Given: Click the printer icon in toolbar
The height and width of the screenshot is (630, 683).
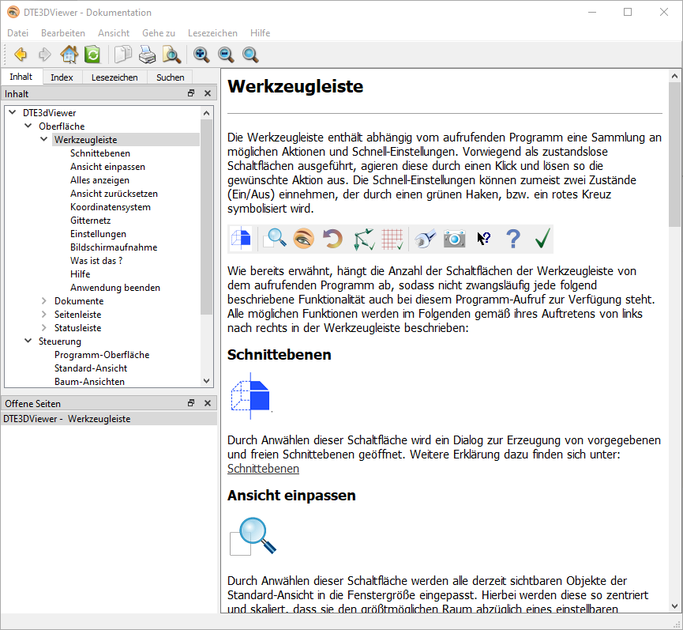Looking at the screenshot, I should click(147, 54).
